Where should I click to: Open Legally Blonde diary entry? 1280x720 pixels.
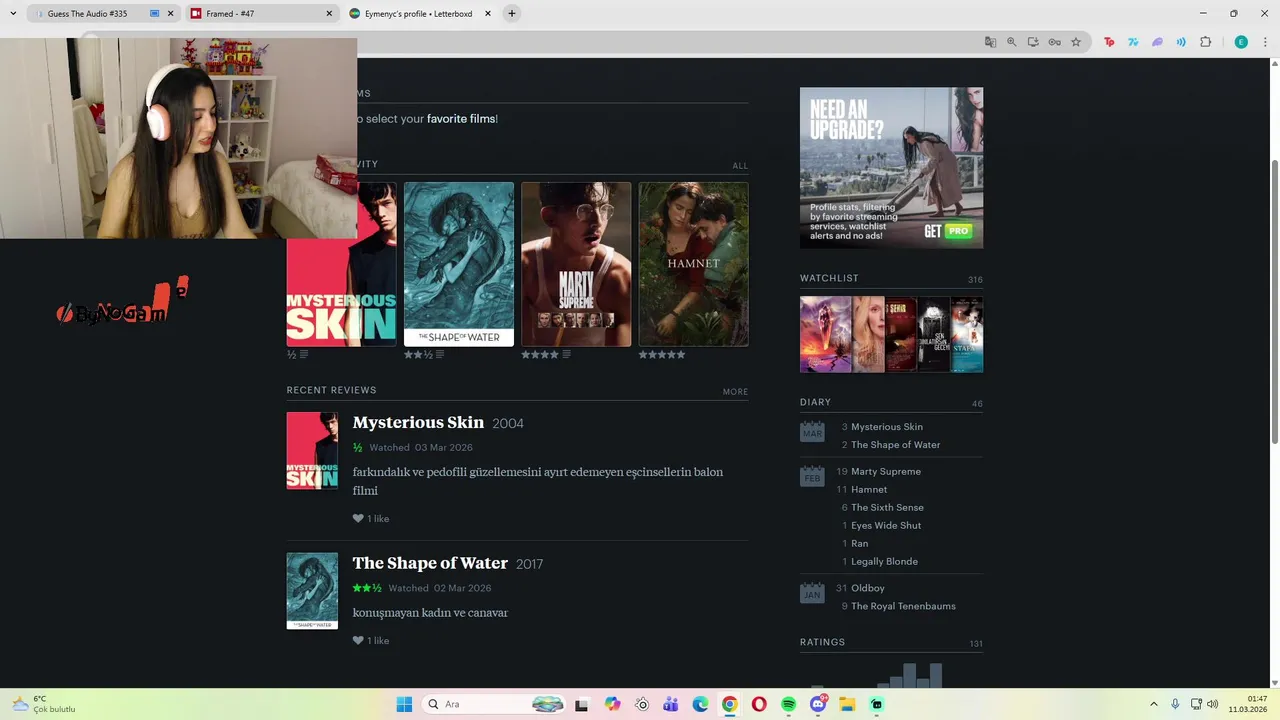[x=884, y=561]
